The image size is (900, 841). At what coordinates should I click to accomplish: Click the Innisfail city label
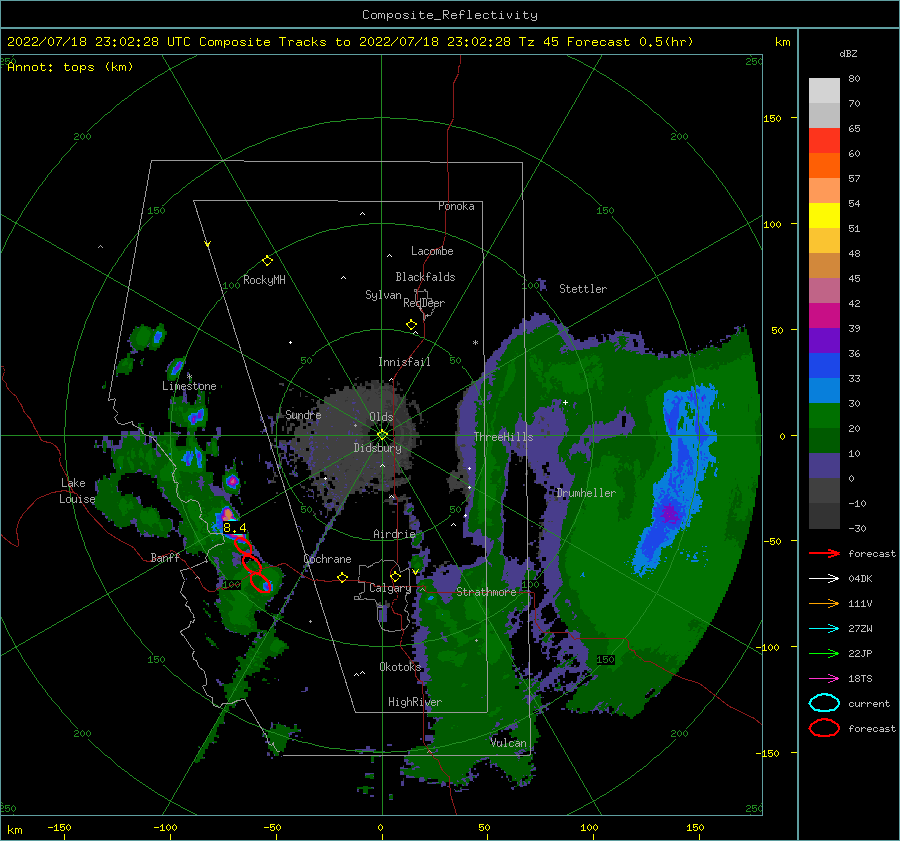(x=404, y=362)
